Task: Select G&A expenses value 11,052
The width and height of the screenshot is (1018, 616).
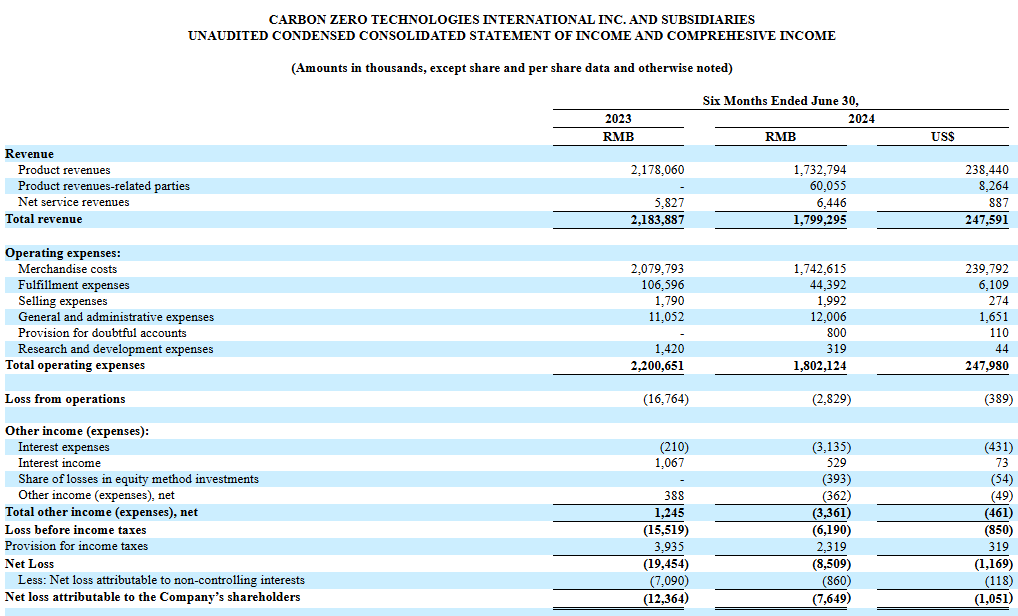Action: point(666,317)
